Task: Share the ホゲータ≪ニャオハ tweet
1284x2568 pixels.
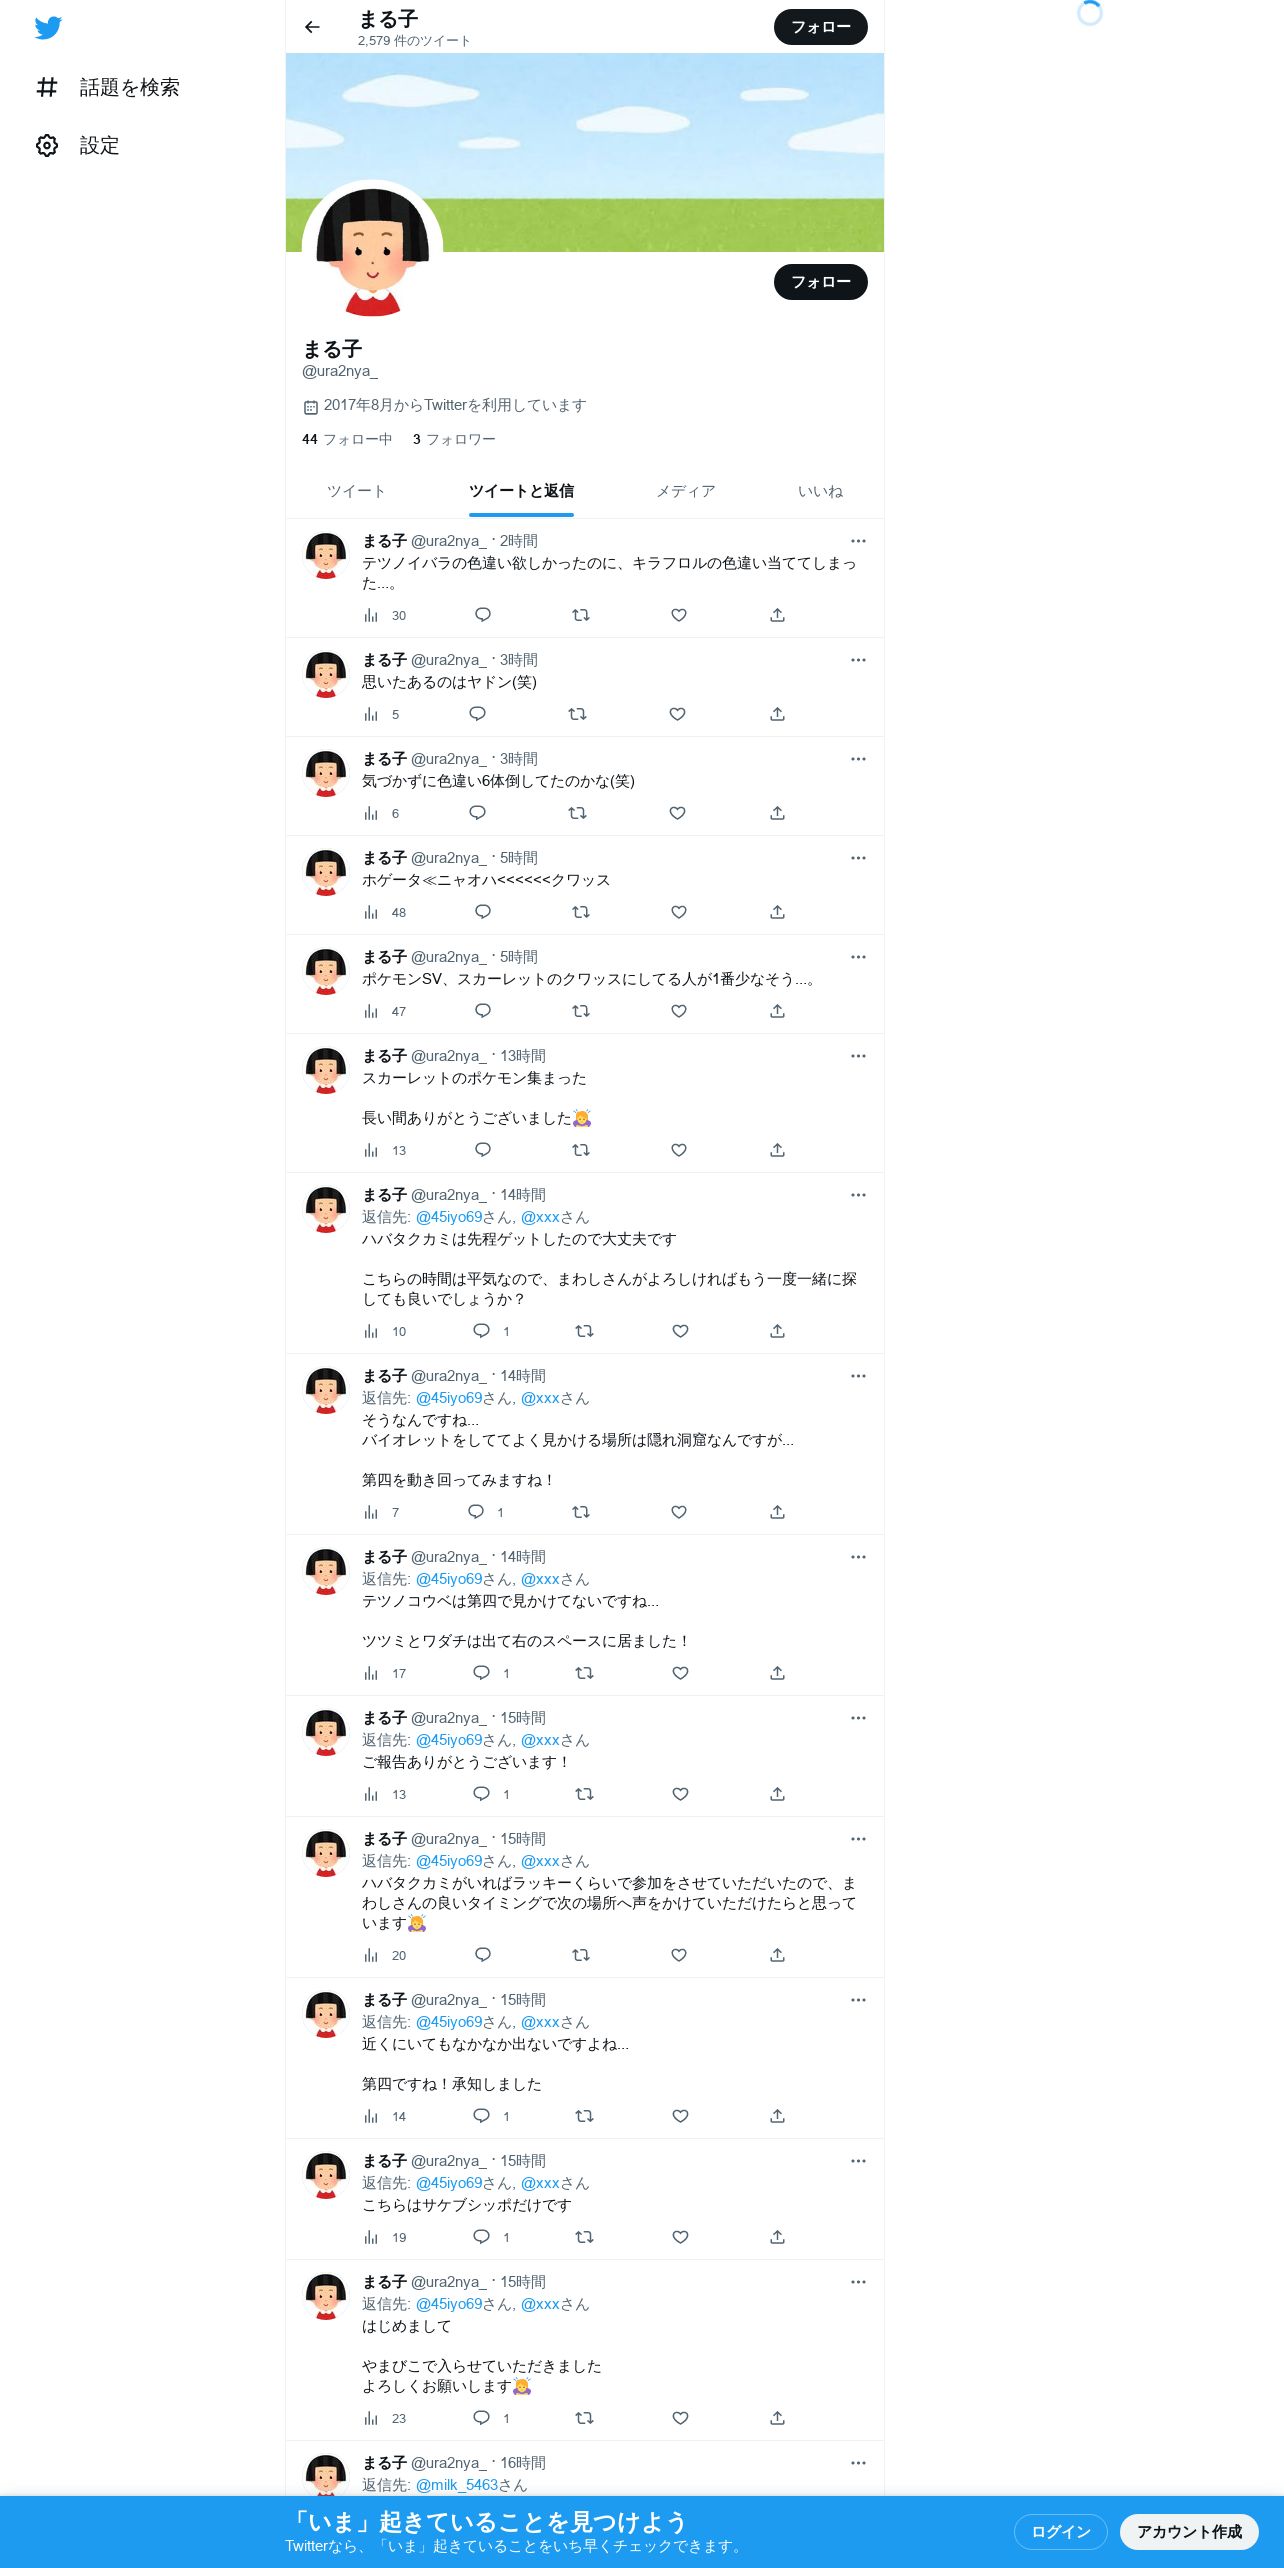Action: (777, 912)
